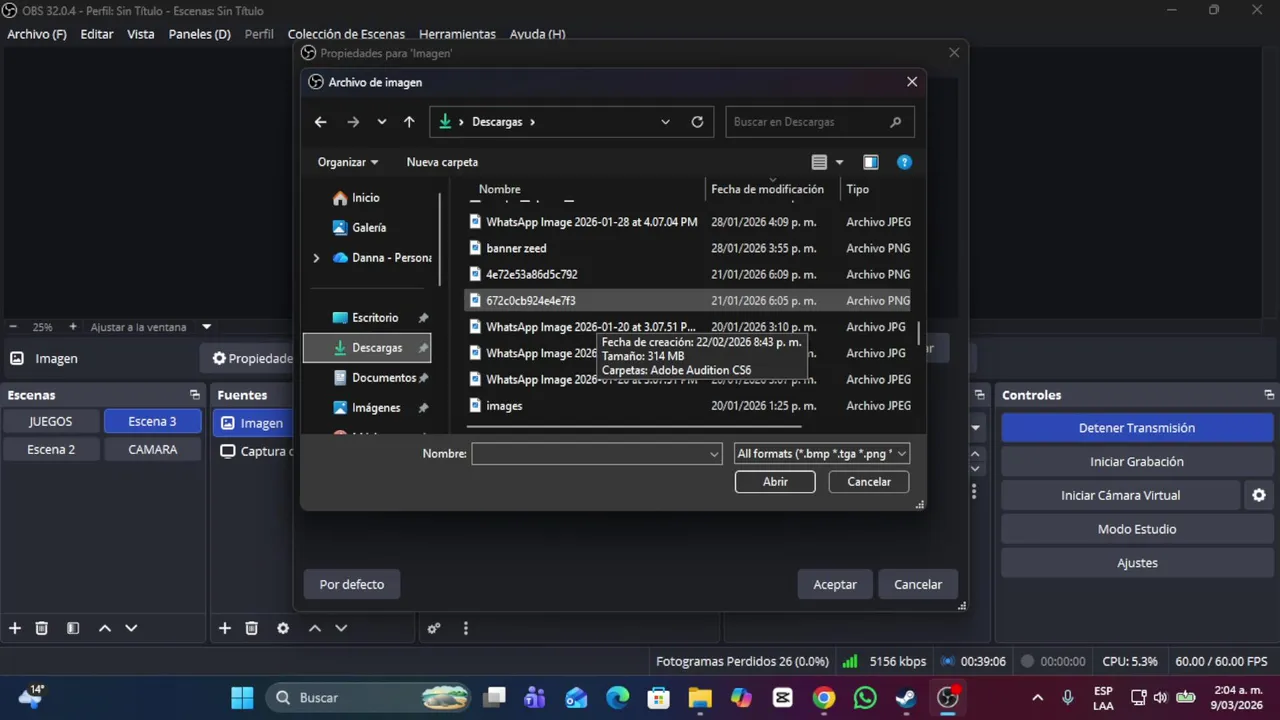1280x720 pixels.
Task: Open Windows Start menu
Action: point(242,698)
